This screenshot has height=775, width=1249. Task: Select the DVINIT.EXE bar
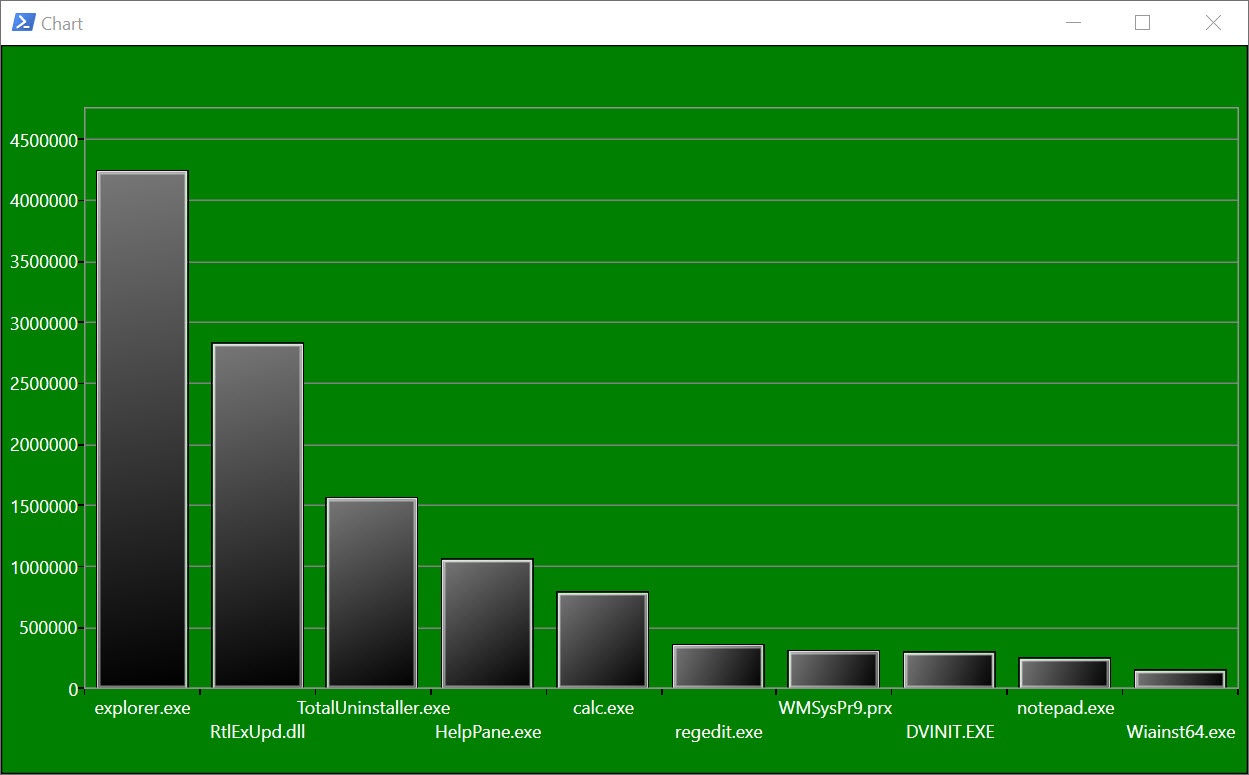pos(949,670)
